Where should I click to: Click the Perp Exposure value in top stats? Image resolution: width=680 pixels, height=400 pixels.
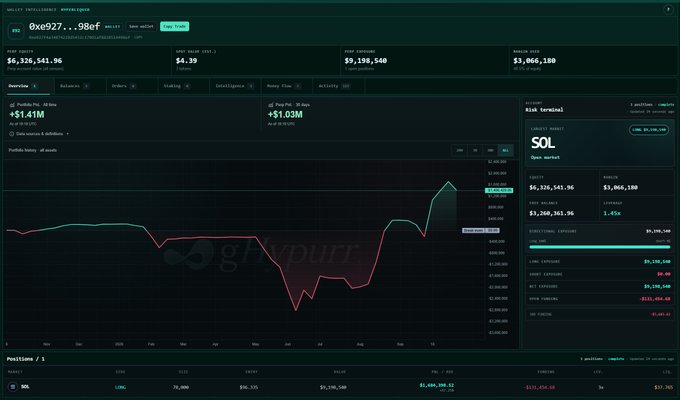(x=366, y=61)
